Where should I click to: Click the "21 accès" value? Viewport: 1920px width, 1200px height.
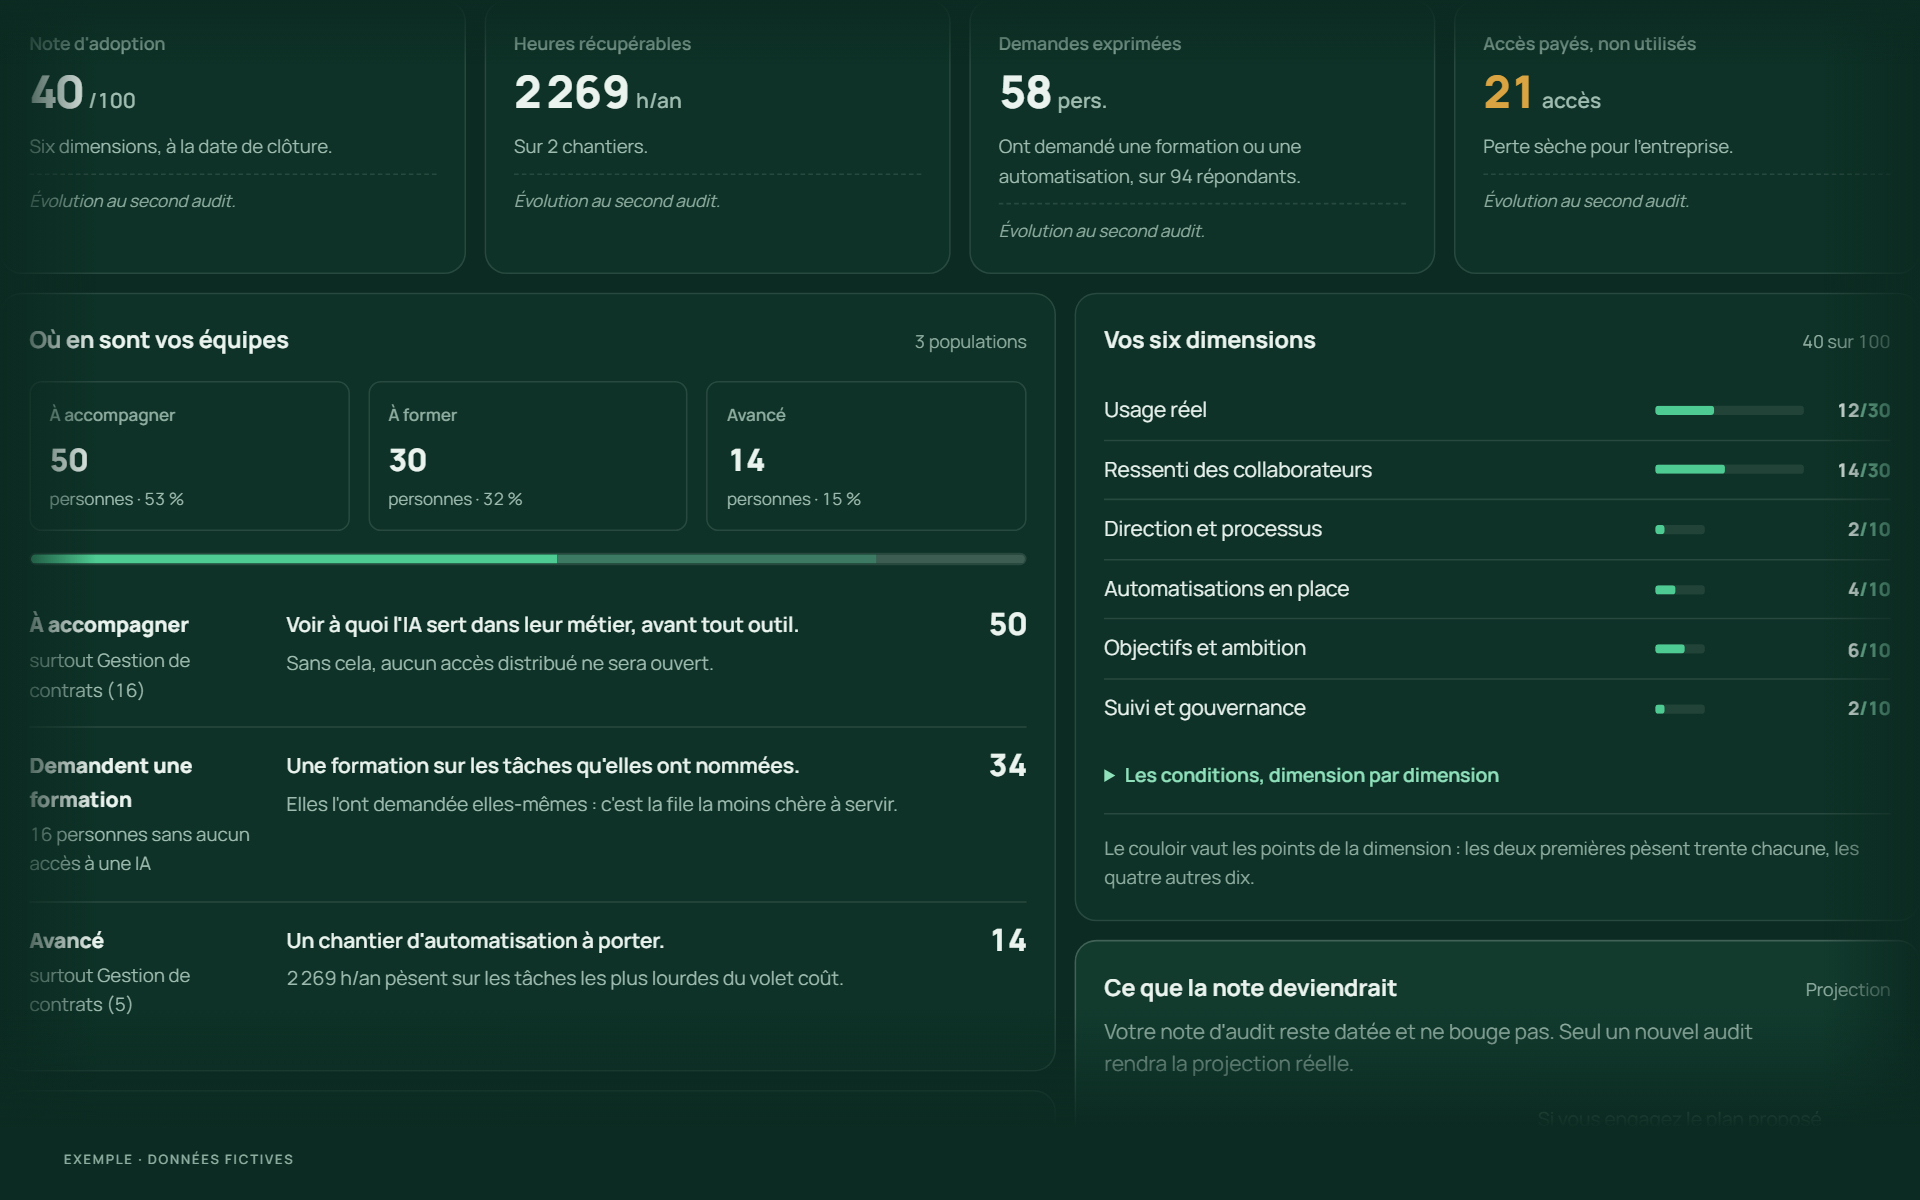(1542, 93)
